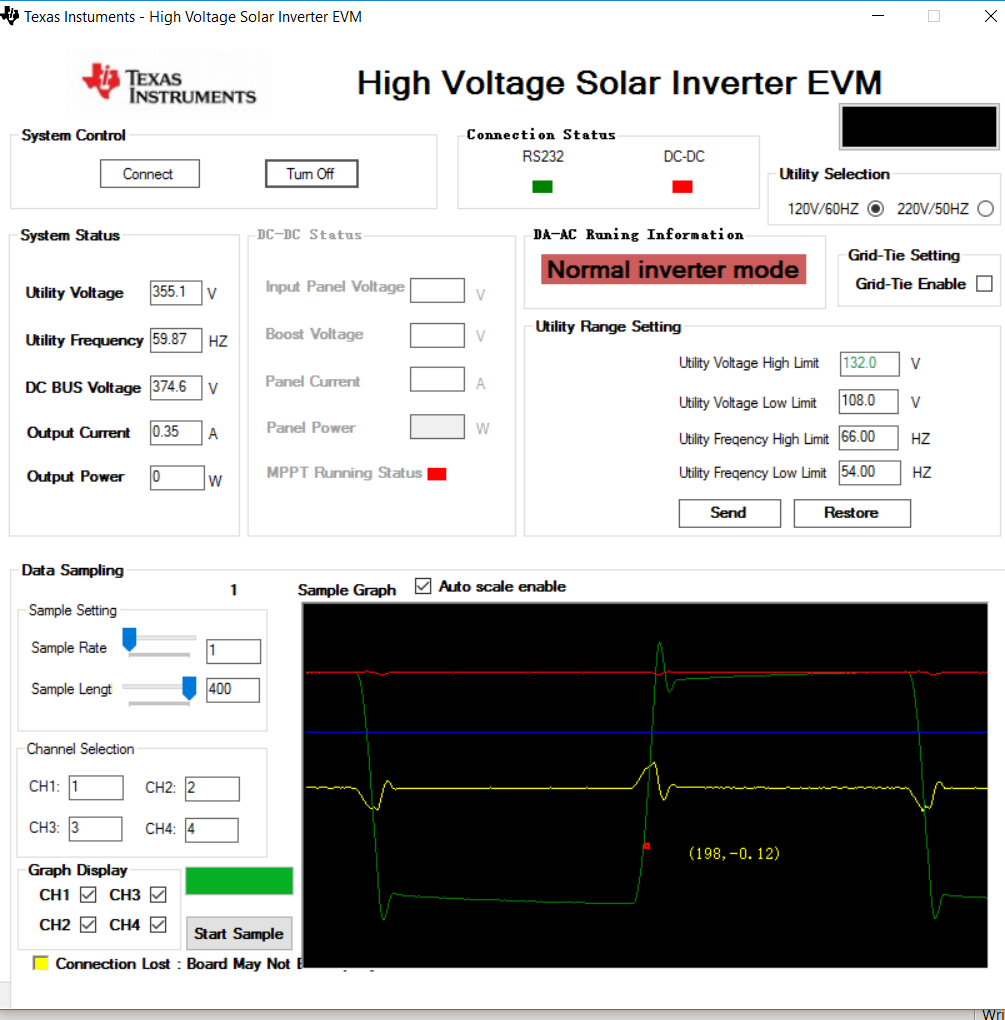The image size is (1005, 1020).
Task: Uncheck CH3 graph display
Action: click(158, 895)
